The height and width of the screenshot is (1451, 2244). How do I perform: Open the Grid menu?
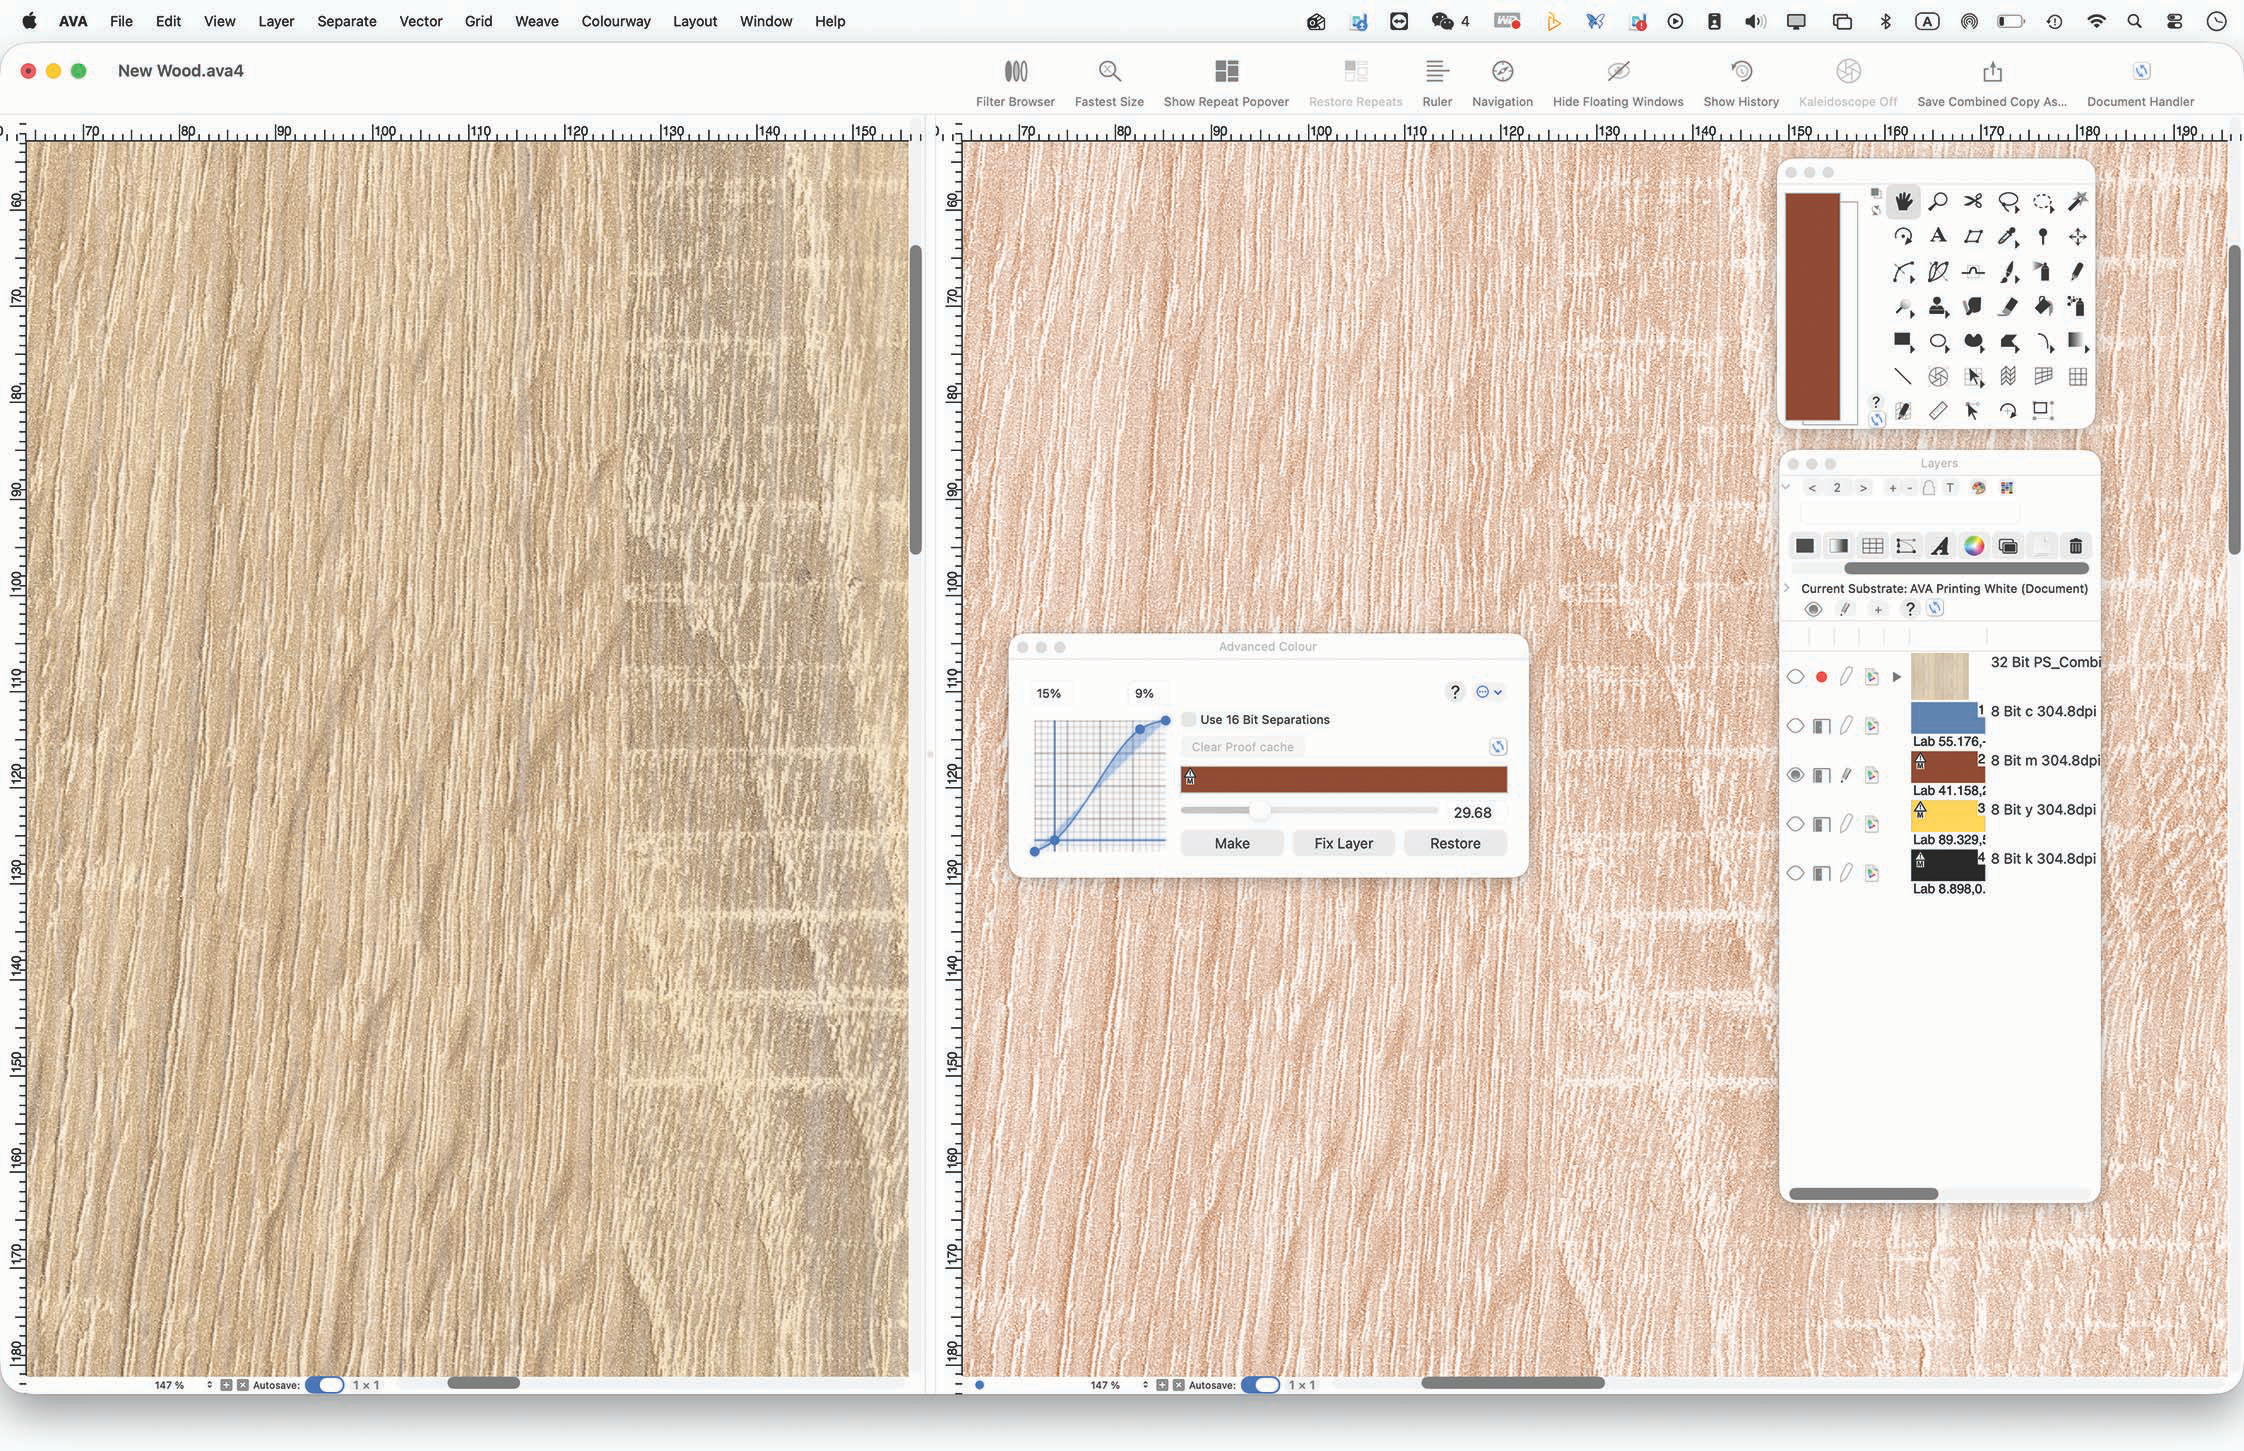click(x=478, y=21)
